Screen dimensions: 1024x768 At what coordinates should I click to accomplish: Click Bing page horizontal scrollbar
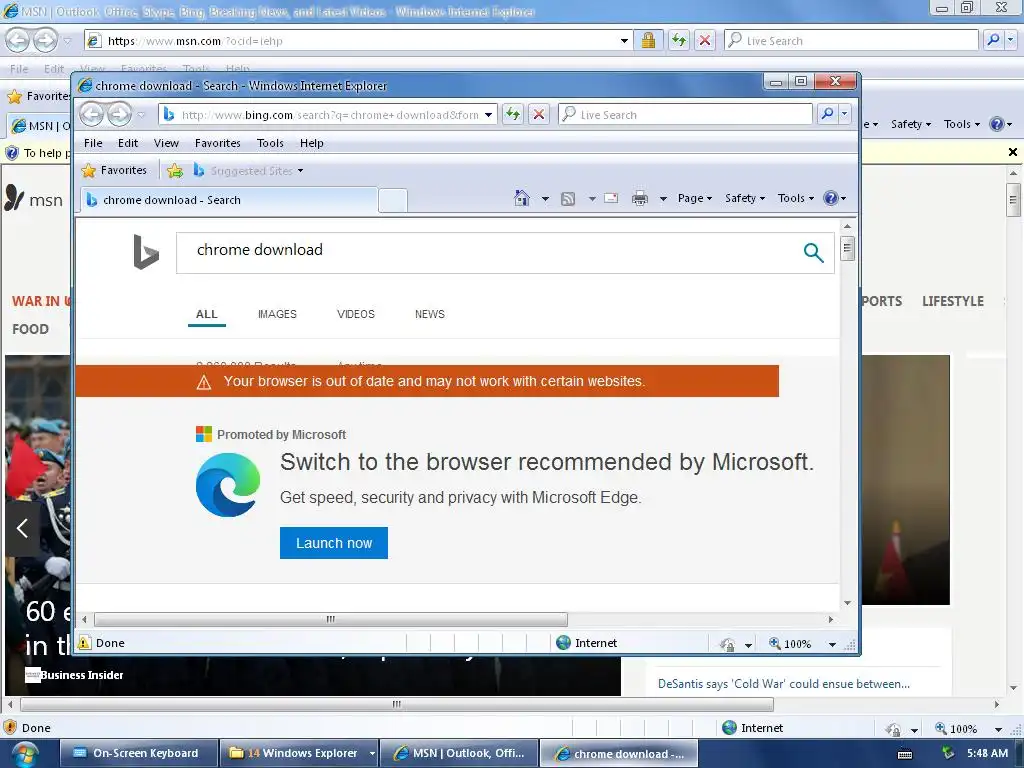[x=330, y=619]
